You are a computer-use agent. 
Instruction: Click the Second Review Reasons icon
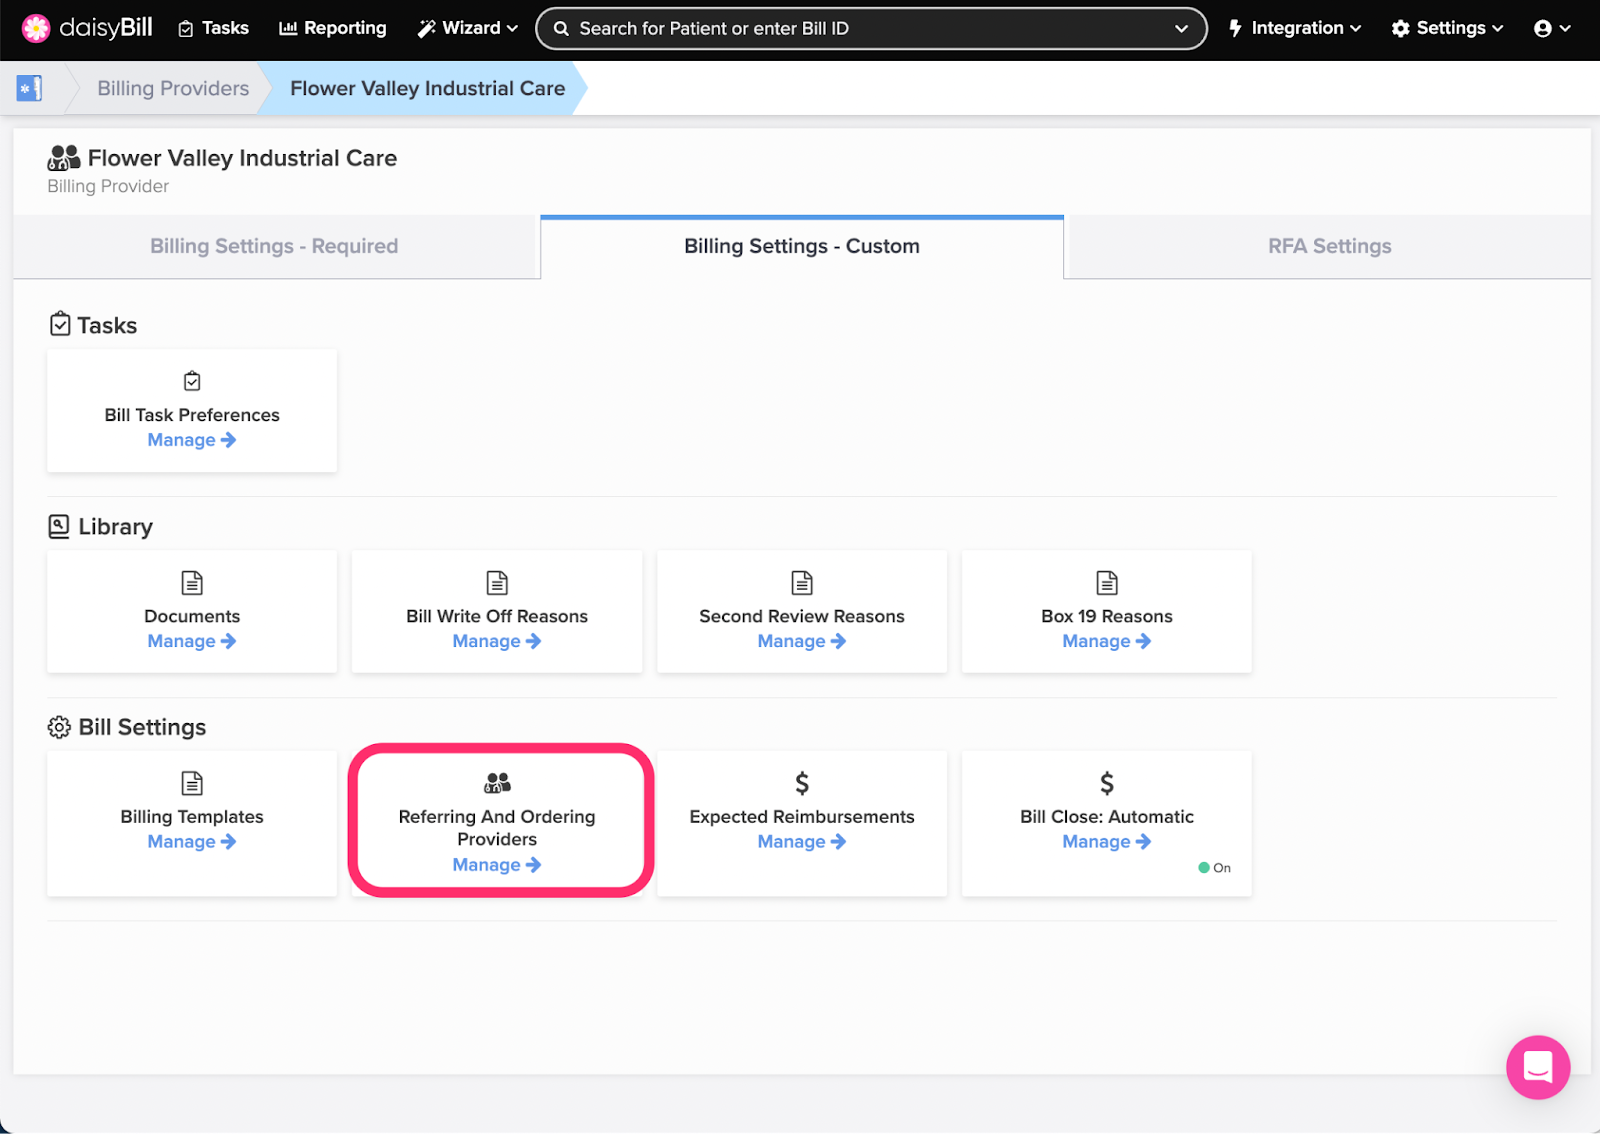[x=802, y=583]
